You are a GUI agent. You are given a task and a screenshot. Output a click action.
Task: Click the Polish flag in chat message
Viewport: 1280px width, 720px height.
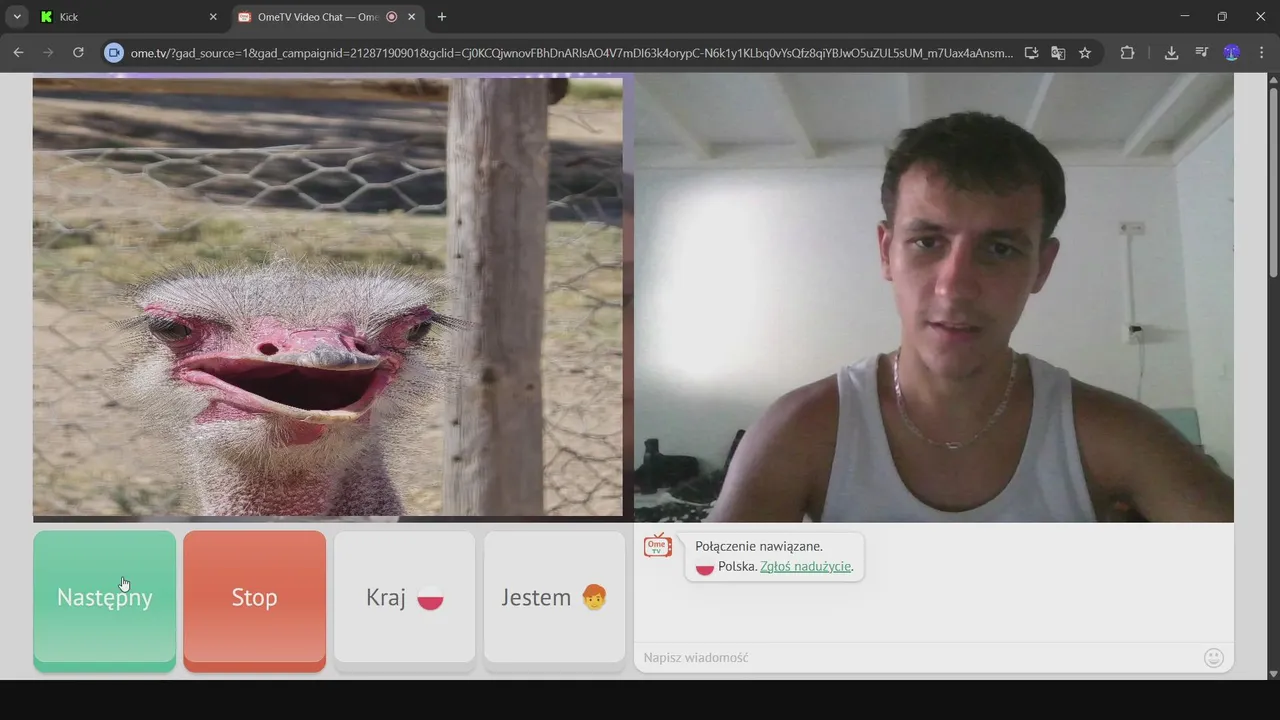coord(704,567)
